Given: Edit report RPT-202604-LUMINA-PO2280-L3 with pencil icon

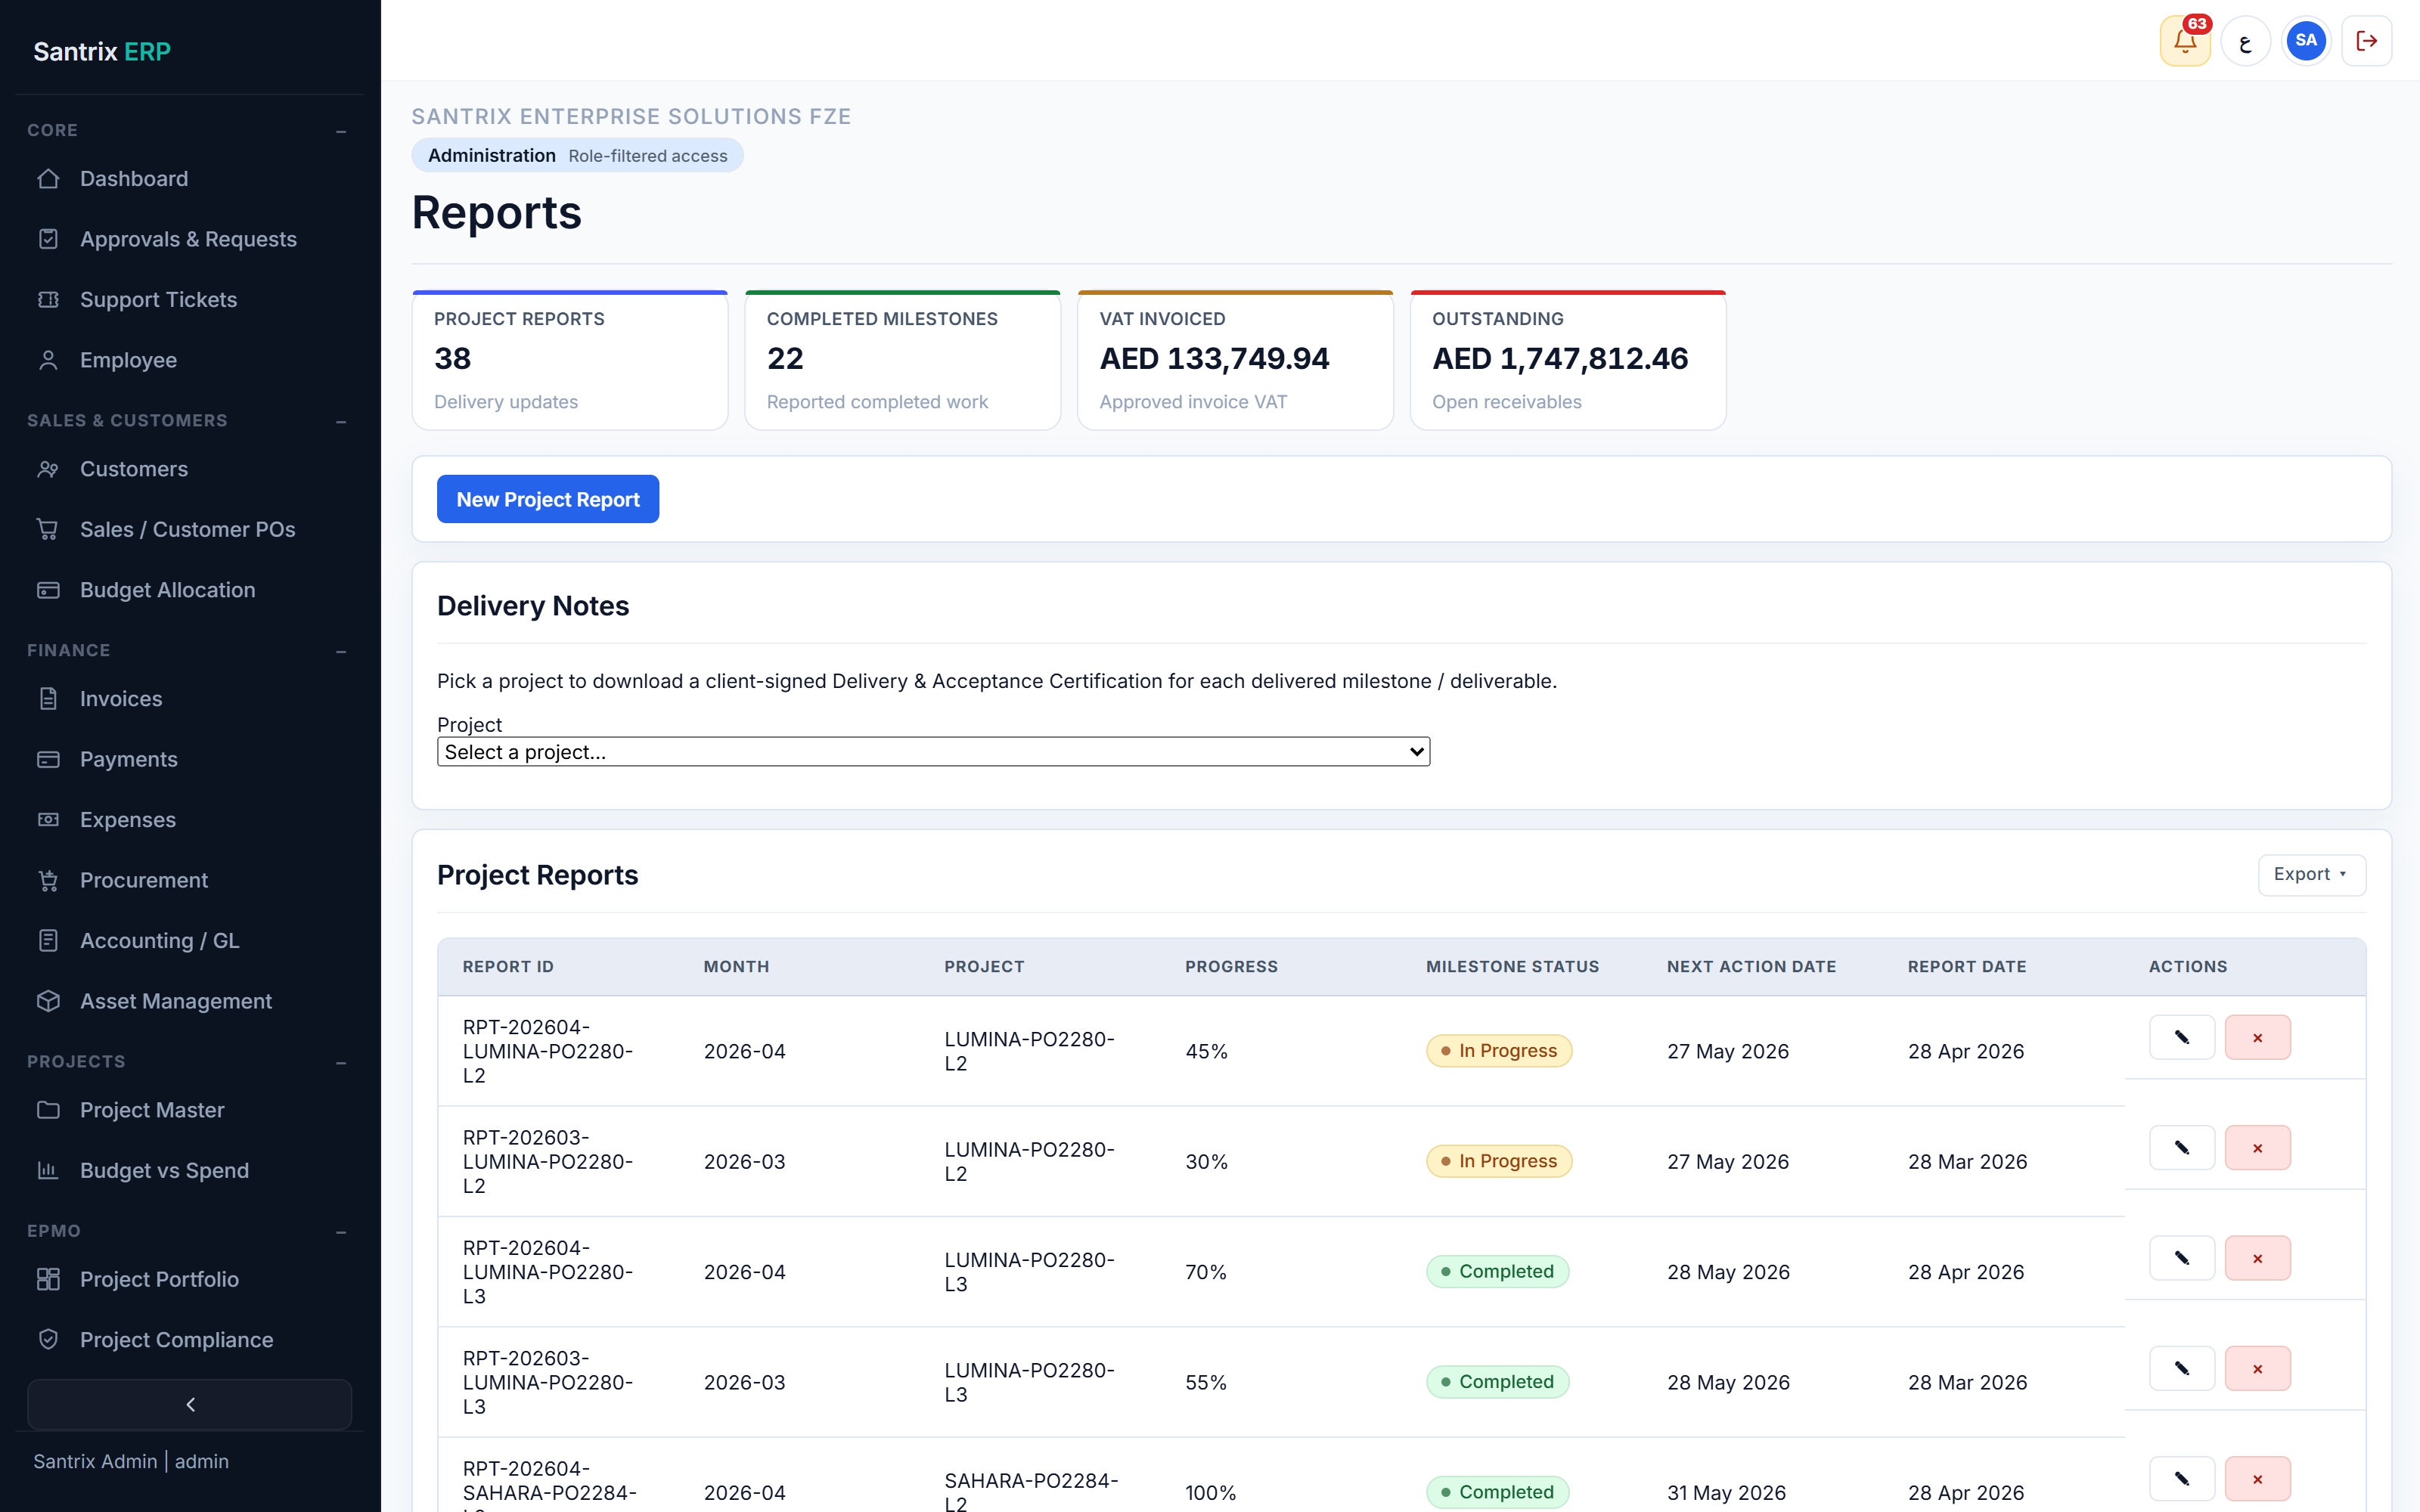Looking at the screenshot, I should 2182,1258.
